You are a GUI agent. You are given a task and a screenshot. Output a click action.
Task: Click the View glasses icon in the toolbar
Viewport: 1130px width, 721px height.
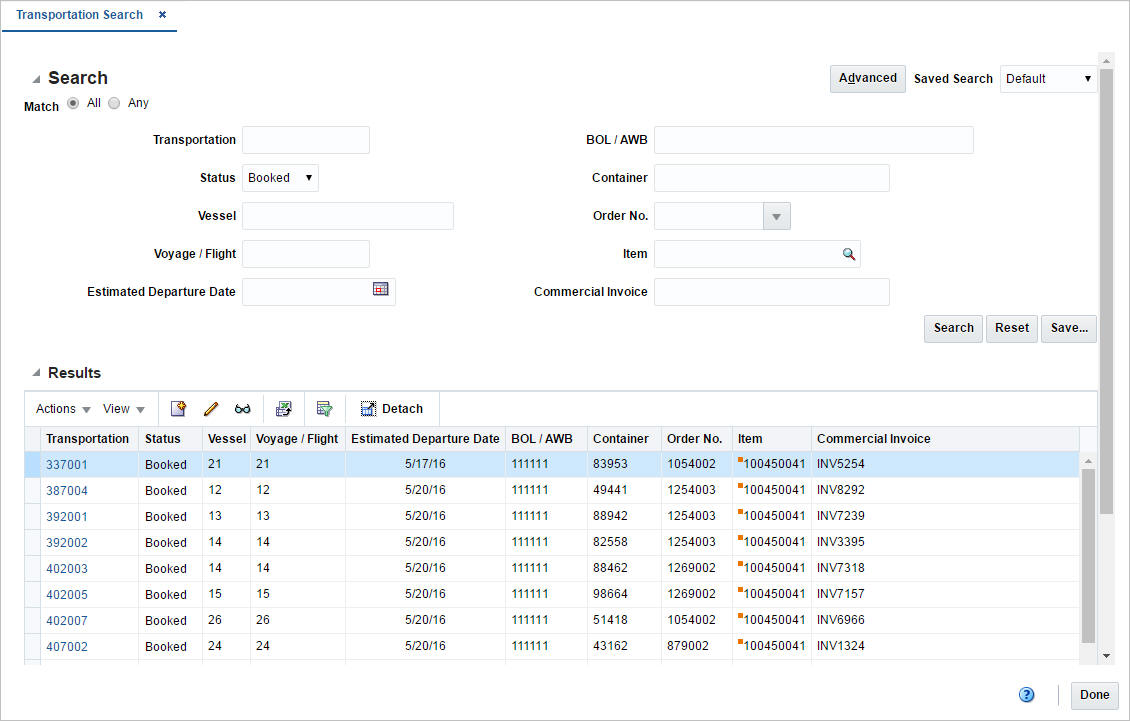[243, 408]
